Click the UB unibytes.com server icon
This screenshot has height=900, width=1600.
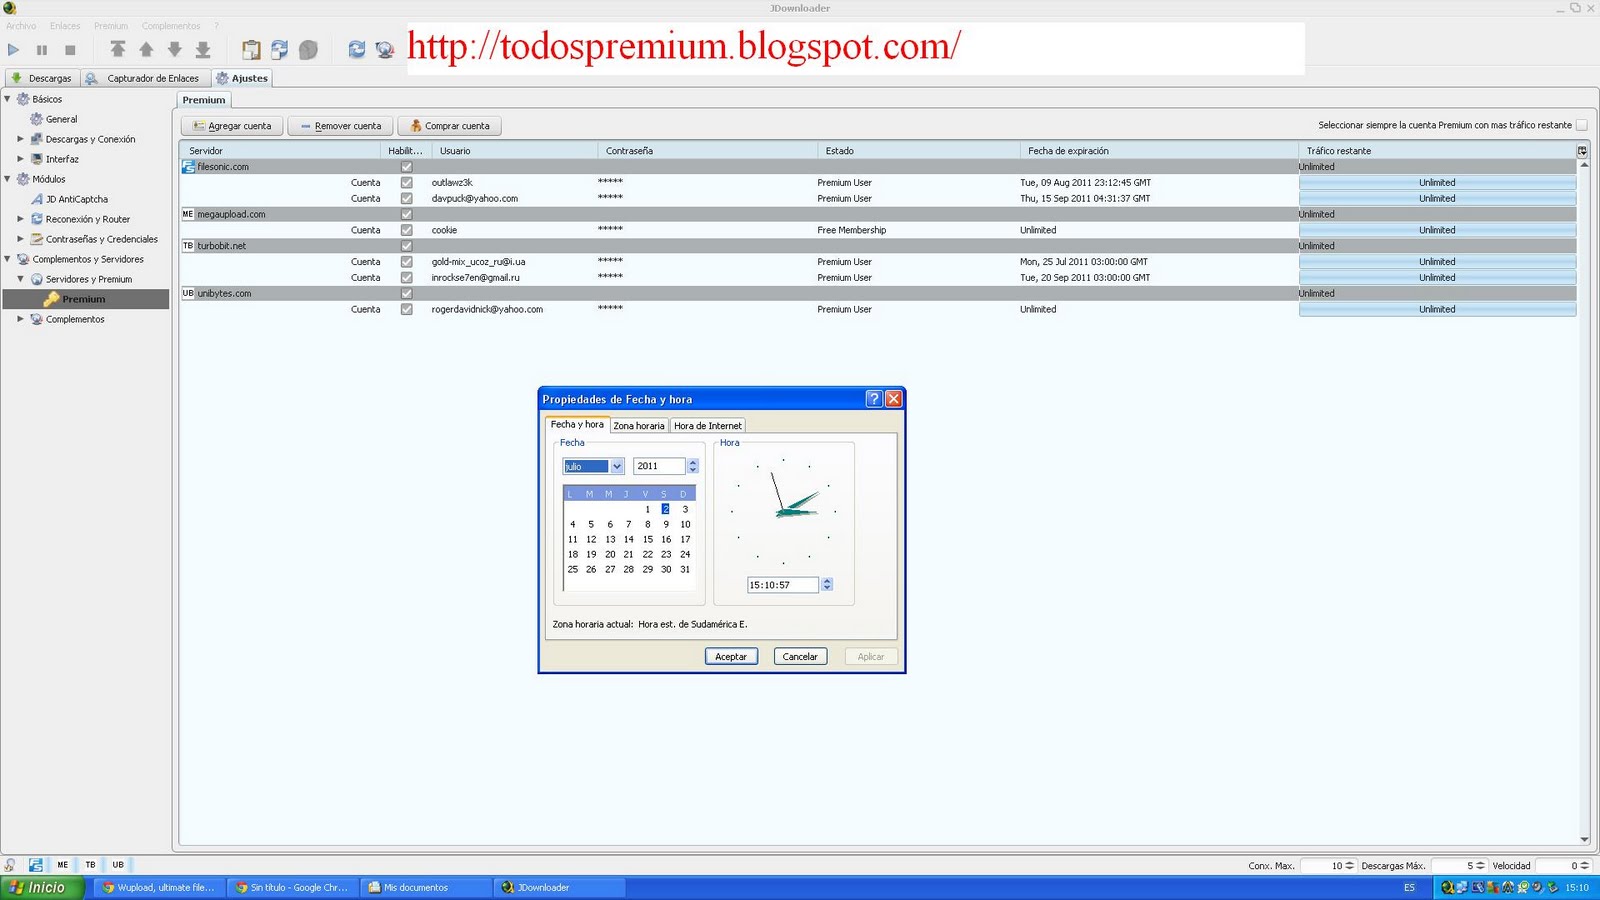pyautogui.click(x=188, y=293)
